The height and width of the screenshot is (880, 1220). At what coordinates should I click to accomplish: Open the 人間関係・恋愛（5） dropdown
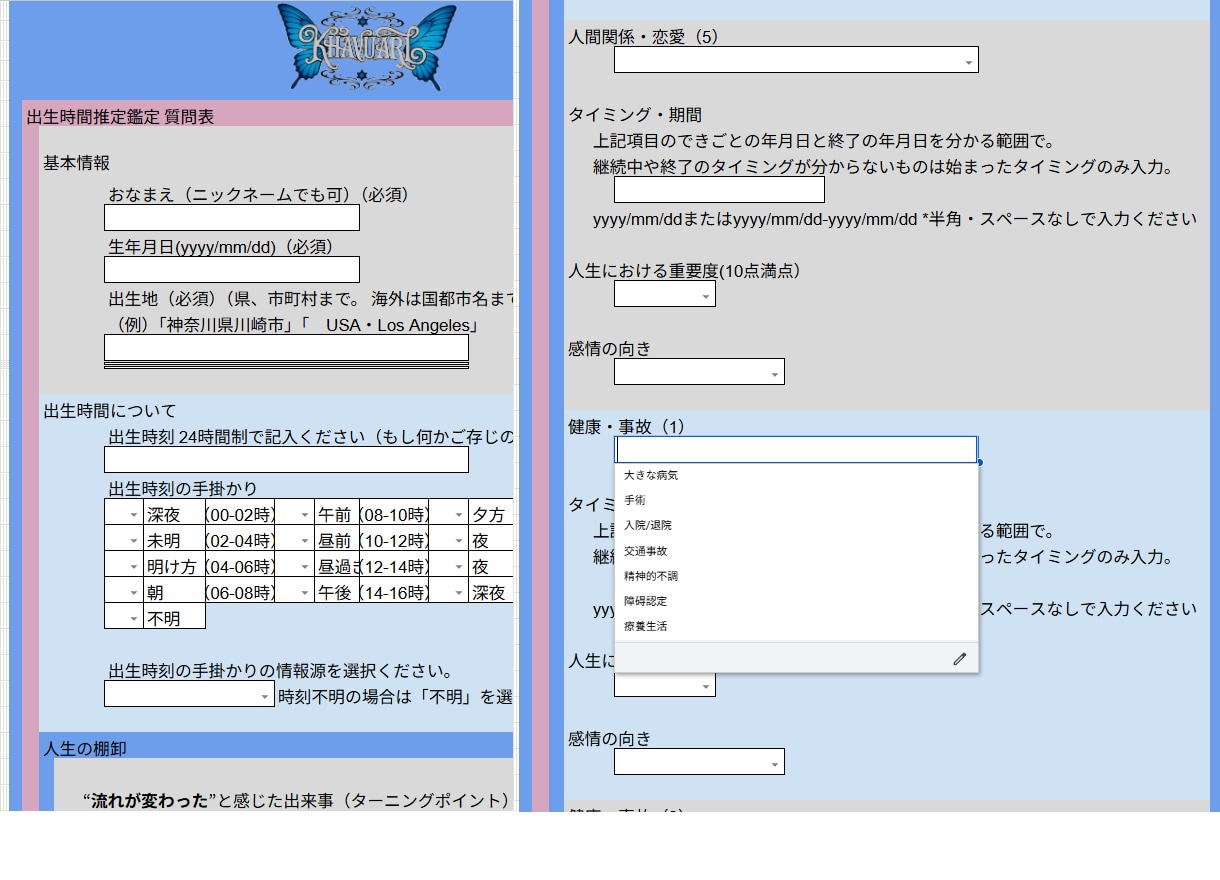(796, 60)
